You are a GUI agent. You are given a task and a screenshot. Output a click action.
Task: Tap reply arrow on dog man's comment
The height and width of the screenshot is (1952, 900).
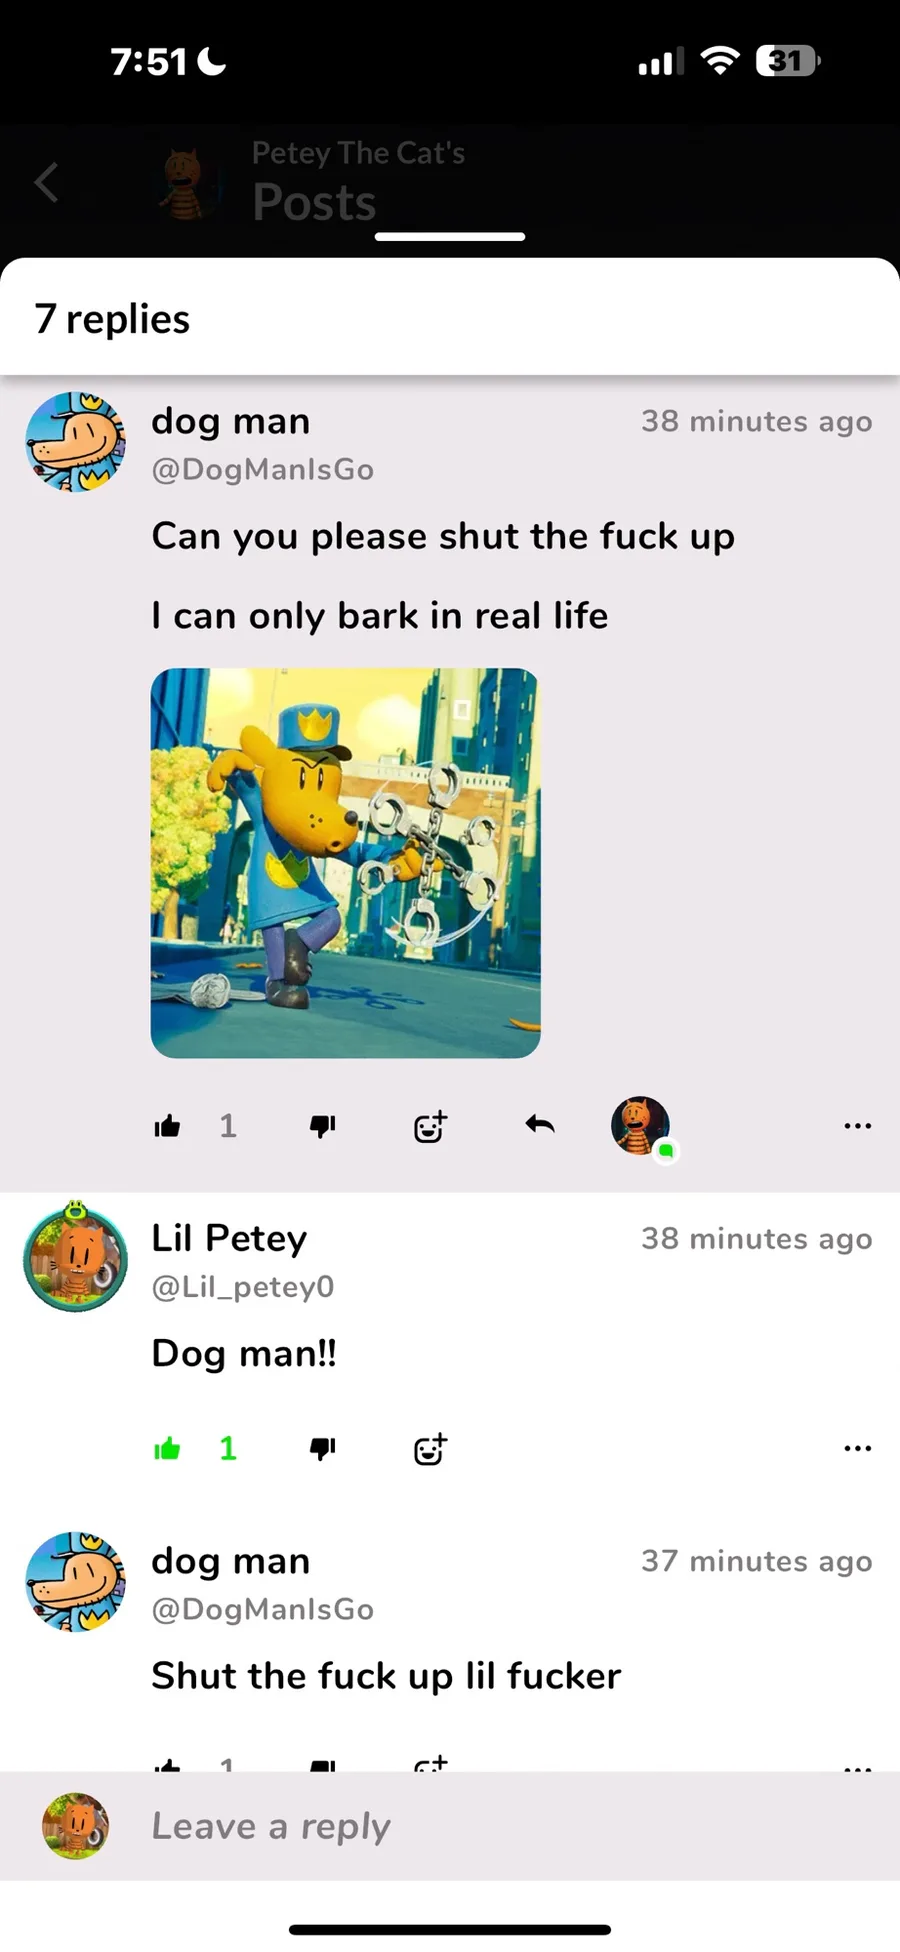tap(540, 1125)
